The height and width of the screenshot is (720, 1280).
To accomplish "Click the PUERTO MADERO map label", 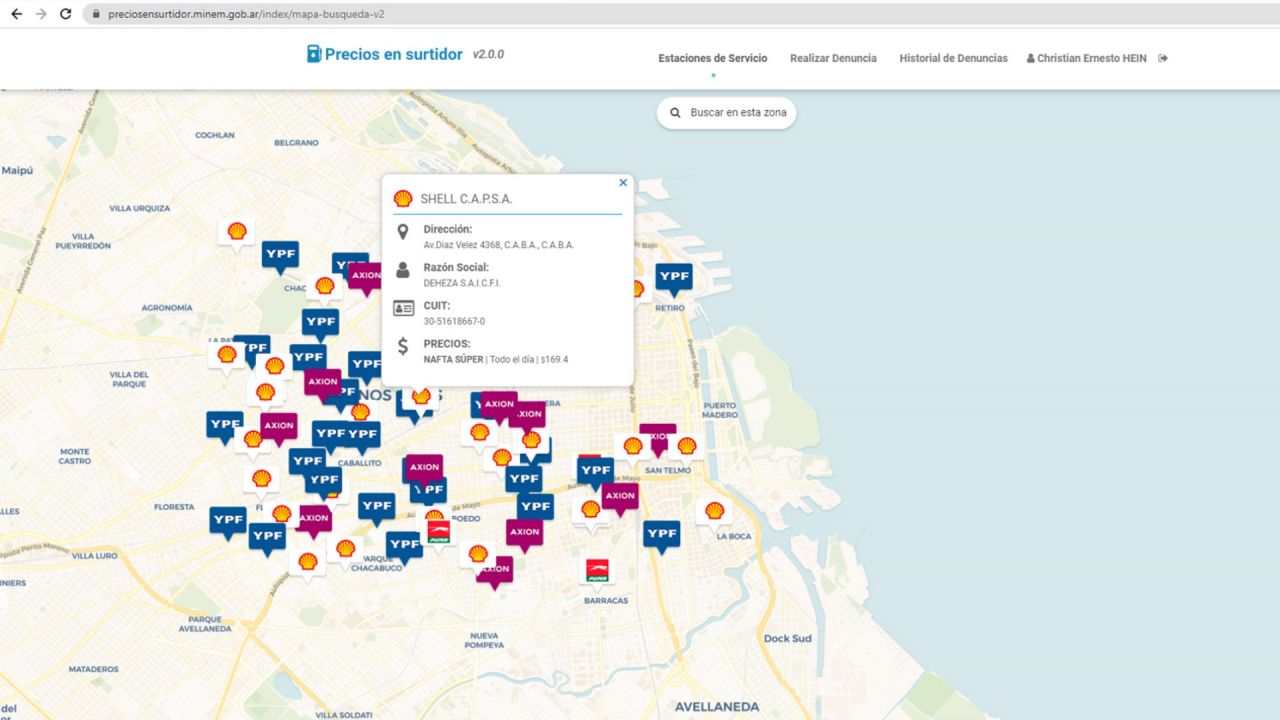I will point(720,410).
